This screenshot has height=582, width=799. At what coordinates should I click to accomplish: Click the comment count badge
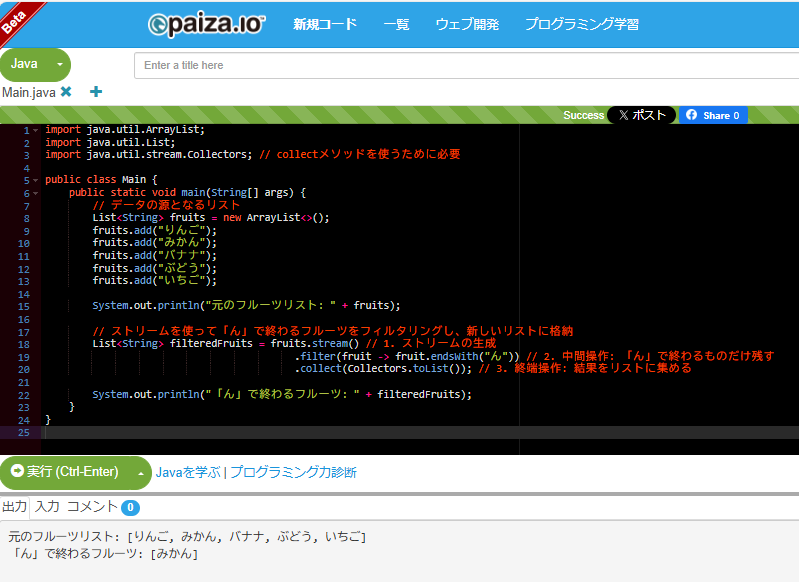pyautogui.click(x=130, y=507)
